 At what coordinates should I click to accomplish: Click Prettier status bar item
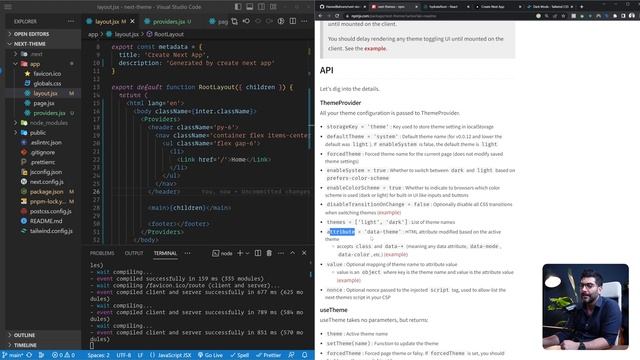coord(268,355)
